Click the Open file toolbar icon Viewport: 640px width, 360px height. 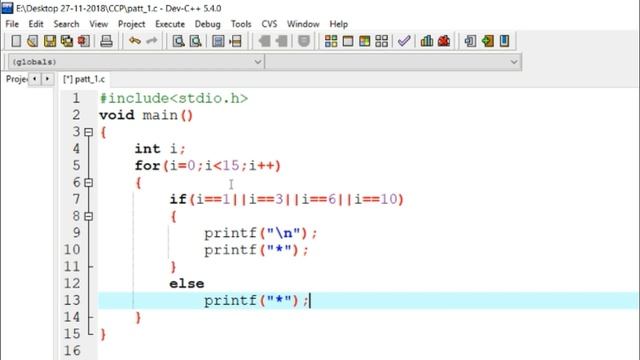[33, 41]
